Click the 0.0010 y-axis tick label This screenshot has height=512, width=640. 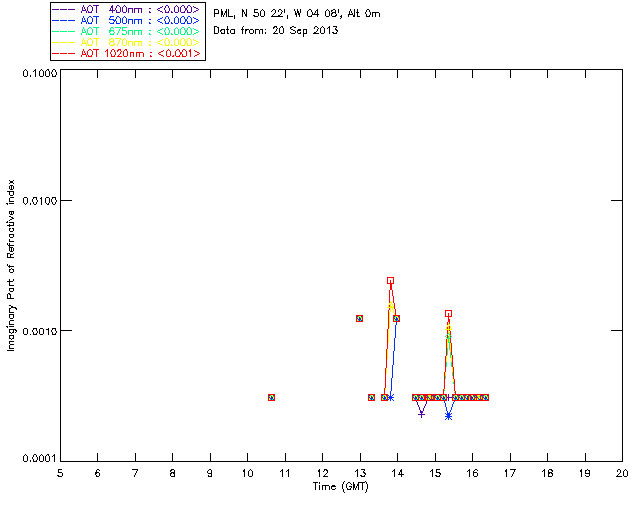(x=40, y=331)
